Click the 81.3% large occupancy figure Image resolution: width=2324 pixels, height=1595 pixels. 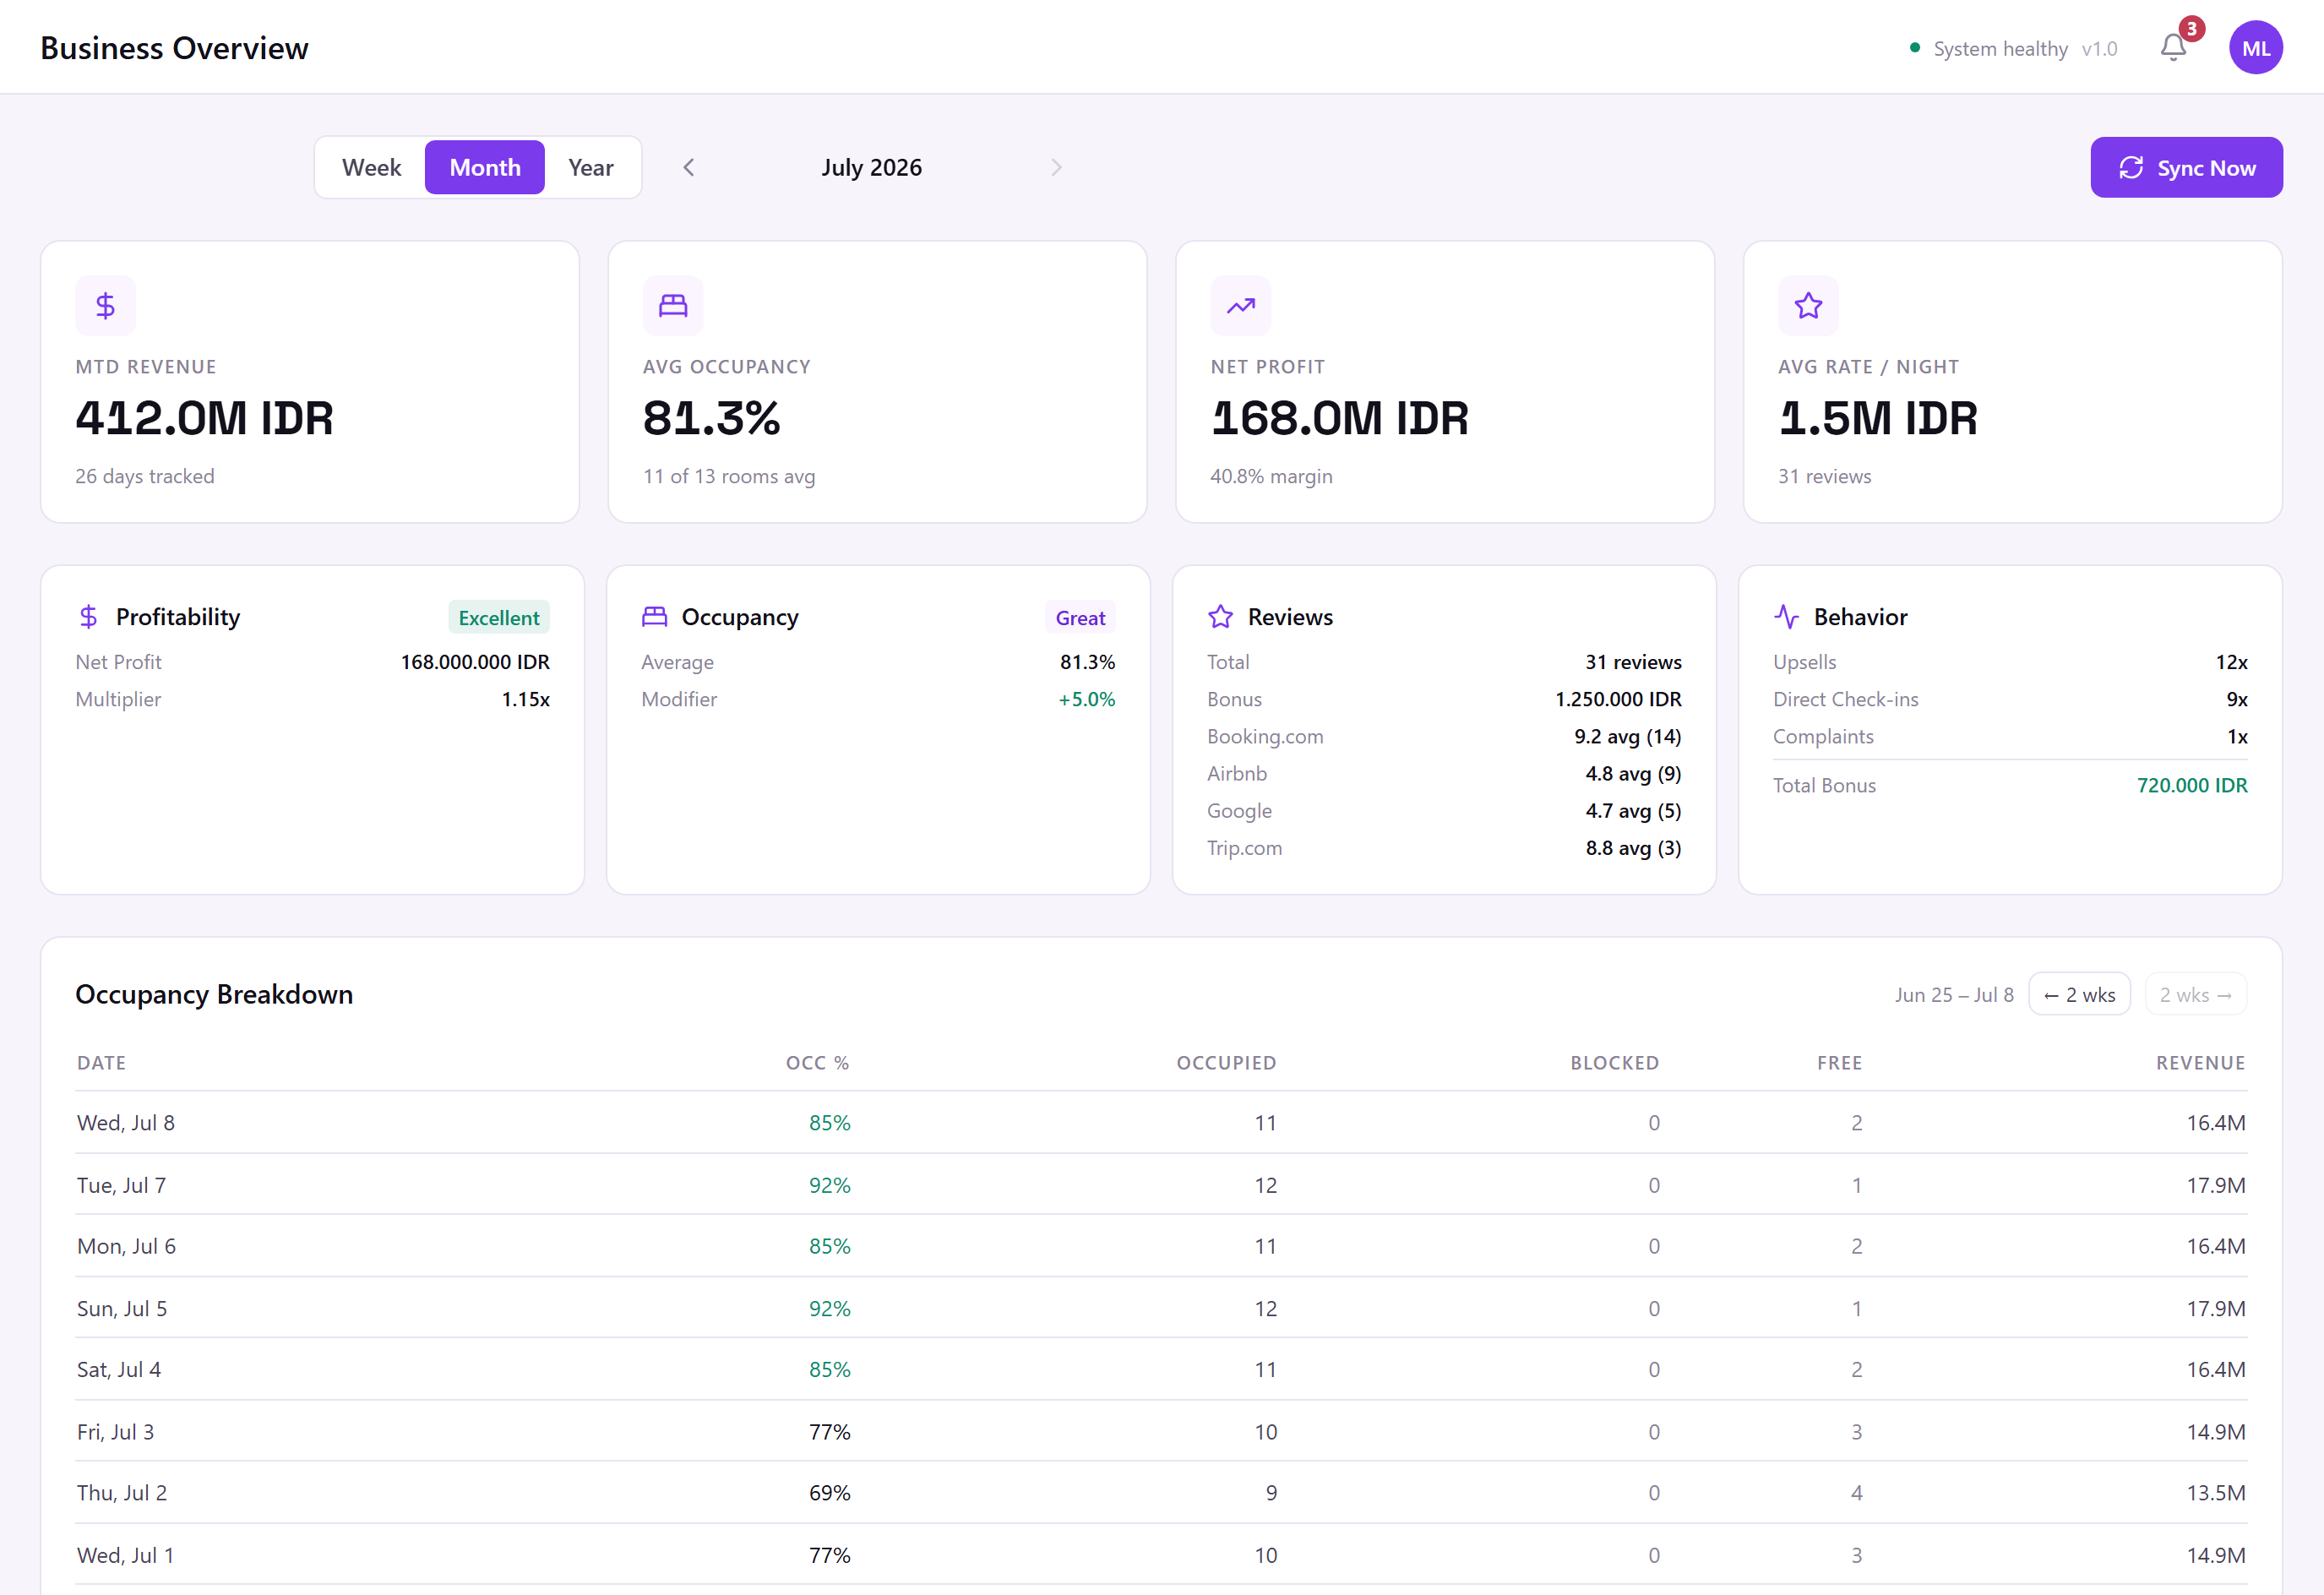tap(711, 418)
